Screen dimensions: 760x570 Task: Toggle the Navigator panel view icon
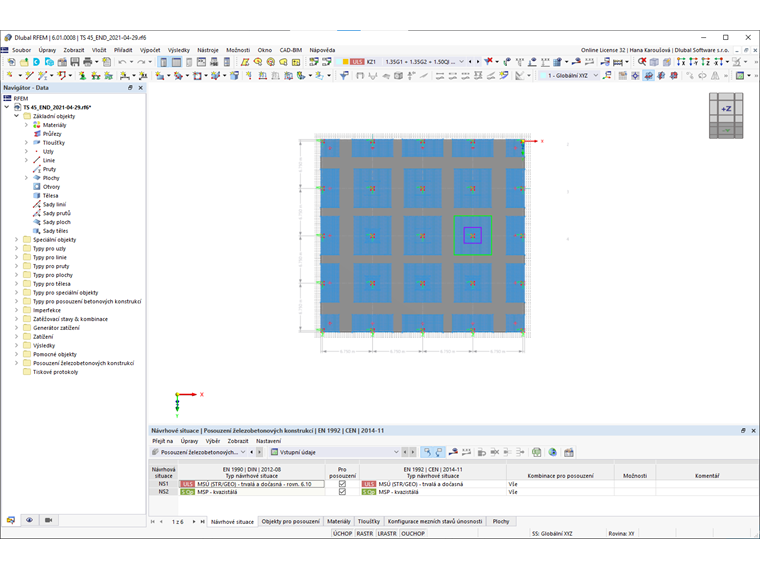[164, 62]
